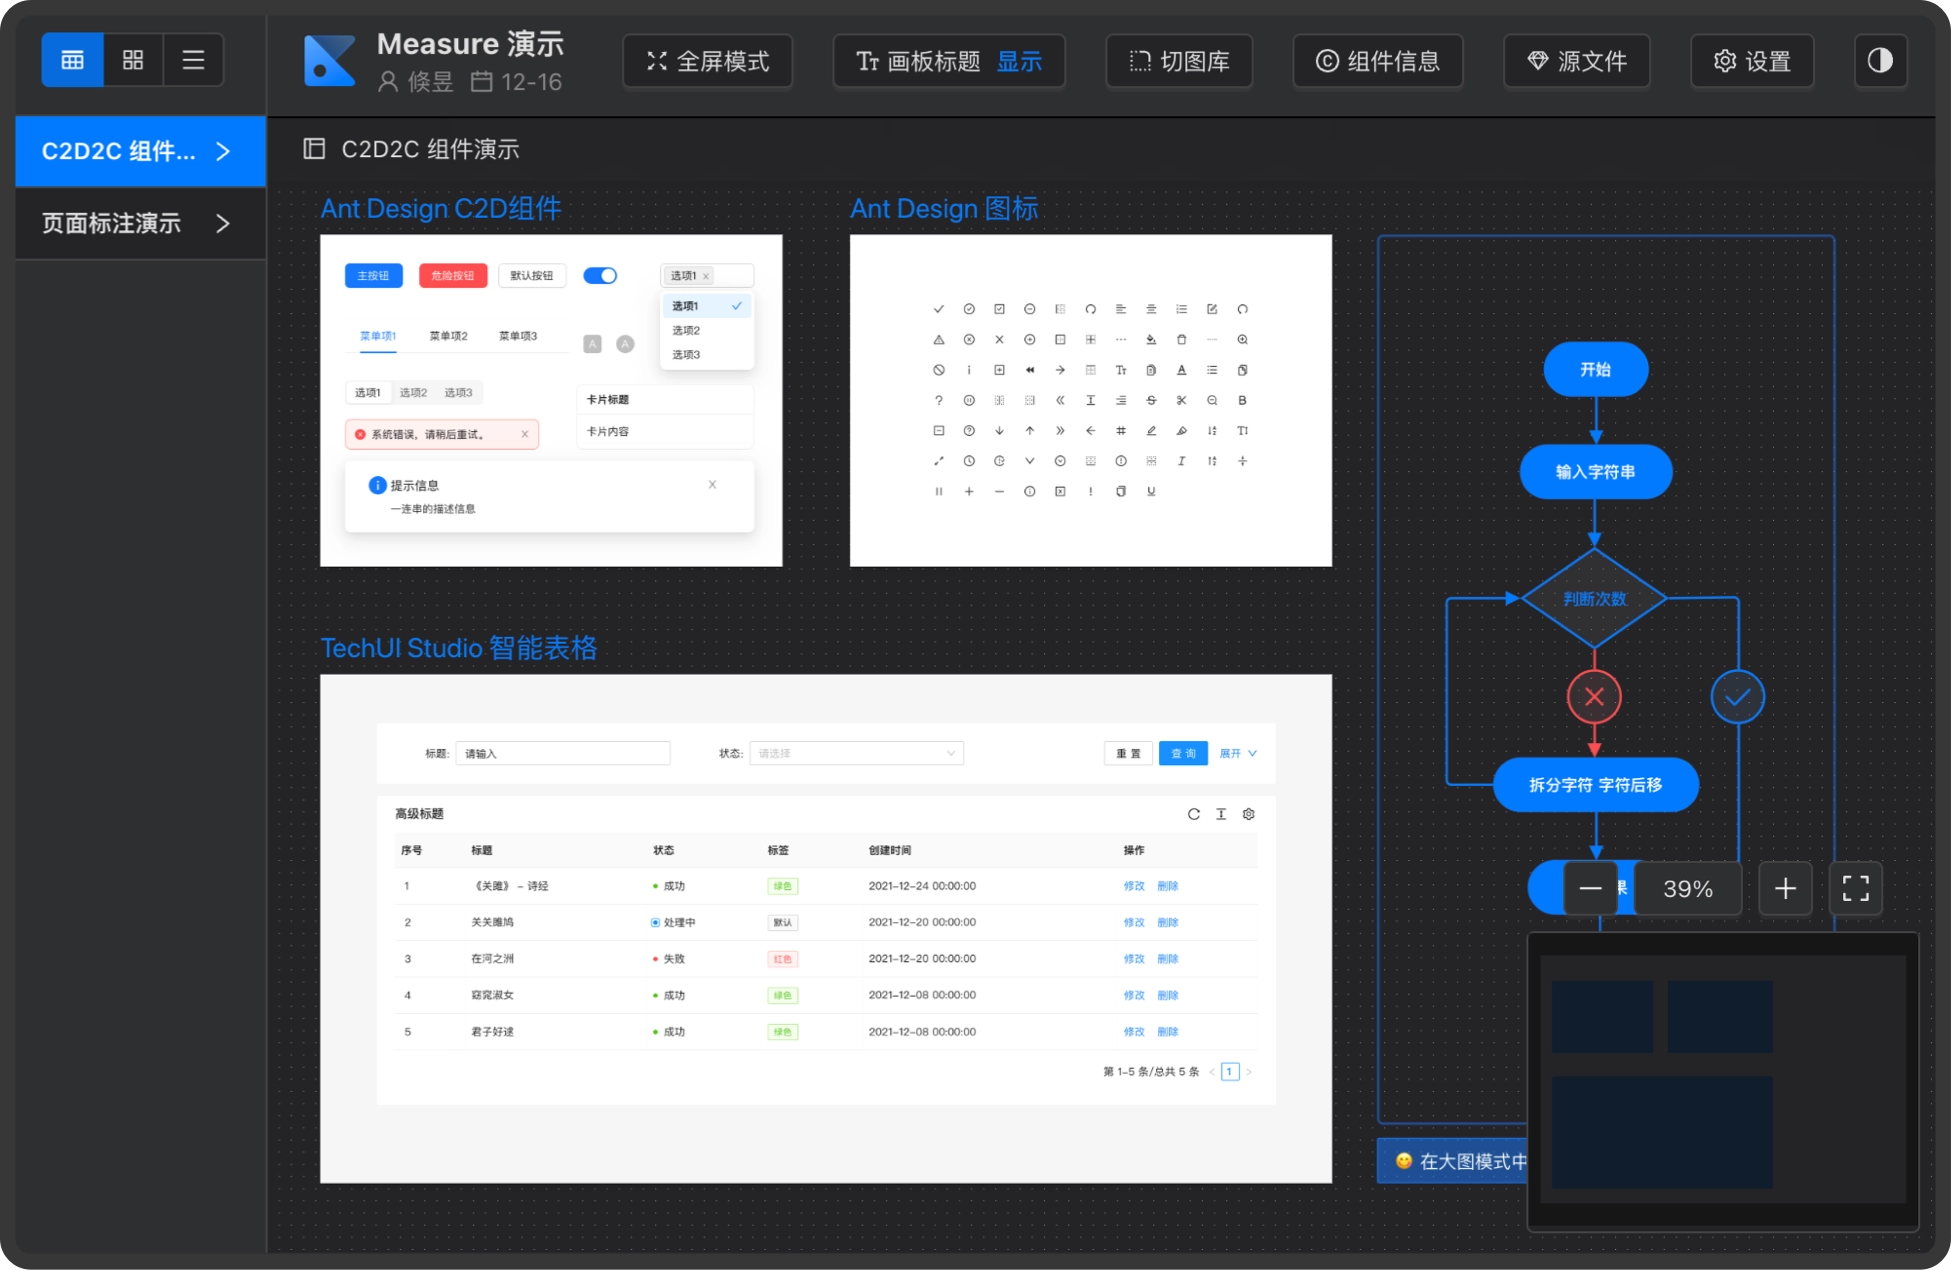Screen dimensions: 1951x1270
Task: Toggle dark/light theme contrast icon
Action: tap(1880, 61)
